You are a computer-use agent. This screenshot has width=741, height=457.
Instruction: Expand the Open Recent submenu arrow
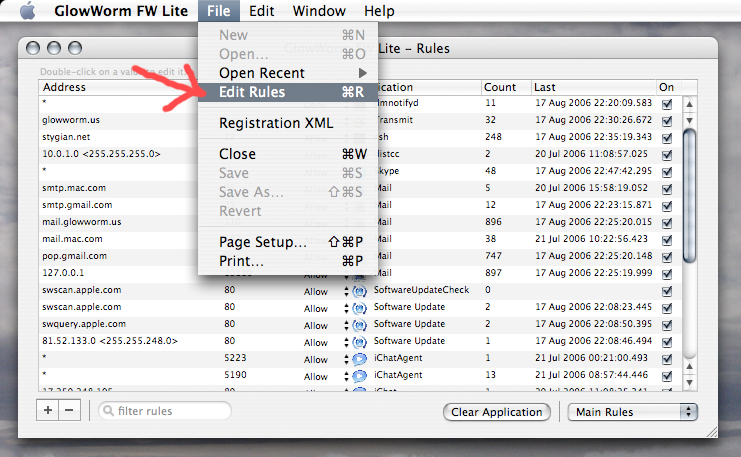[362, 73]
